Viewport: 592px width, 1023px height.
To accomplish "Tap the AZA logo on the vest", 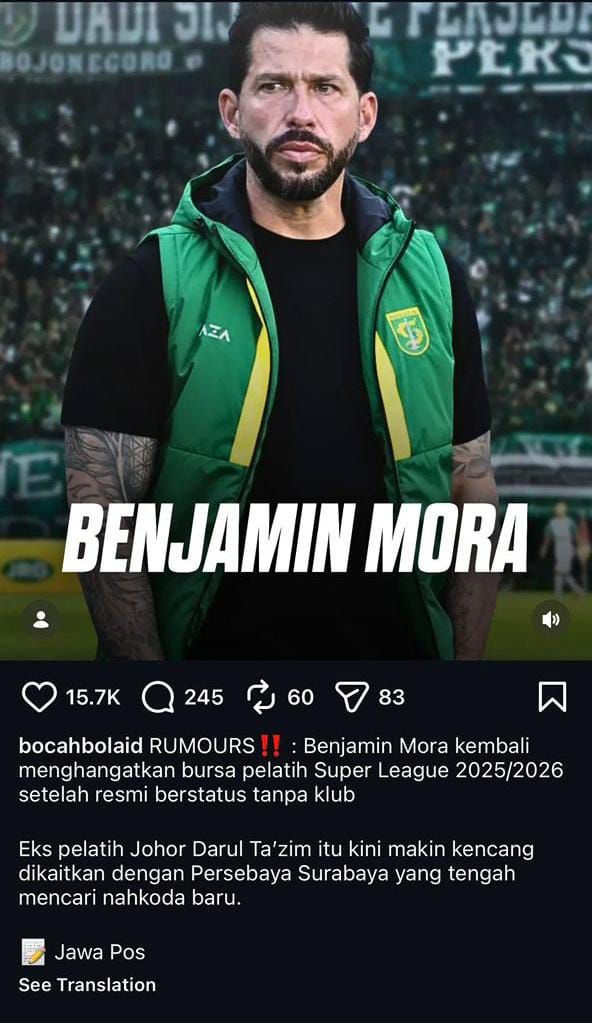I will click(x=215, y=334).
